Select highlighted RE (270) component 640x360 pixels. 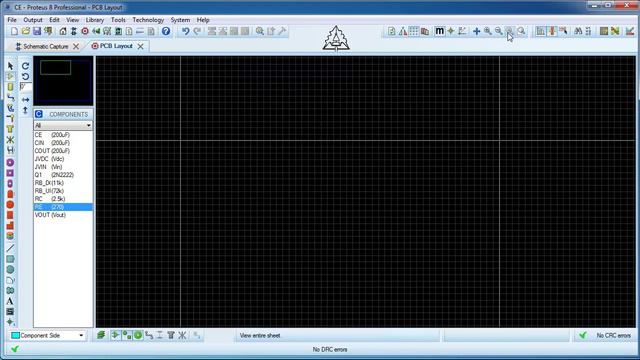63,207
